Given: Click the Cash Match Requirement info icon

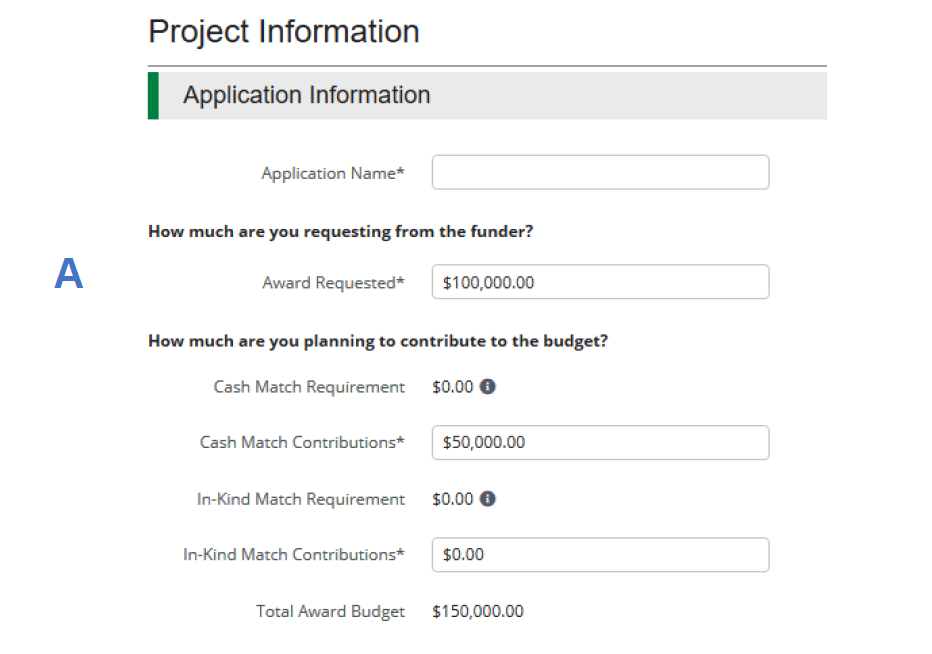Looking at the screenshot, I should pyautogui.click(x=487, y=386).
